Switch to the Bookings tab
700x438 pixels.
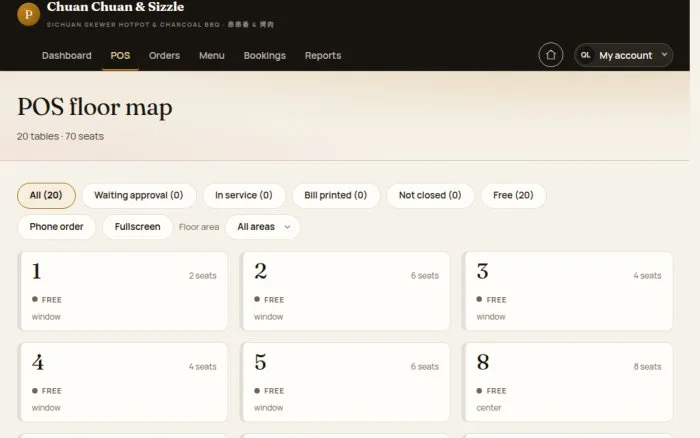(x=264, y=55)
